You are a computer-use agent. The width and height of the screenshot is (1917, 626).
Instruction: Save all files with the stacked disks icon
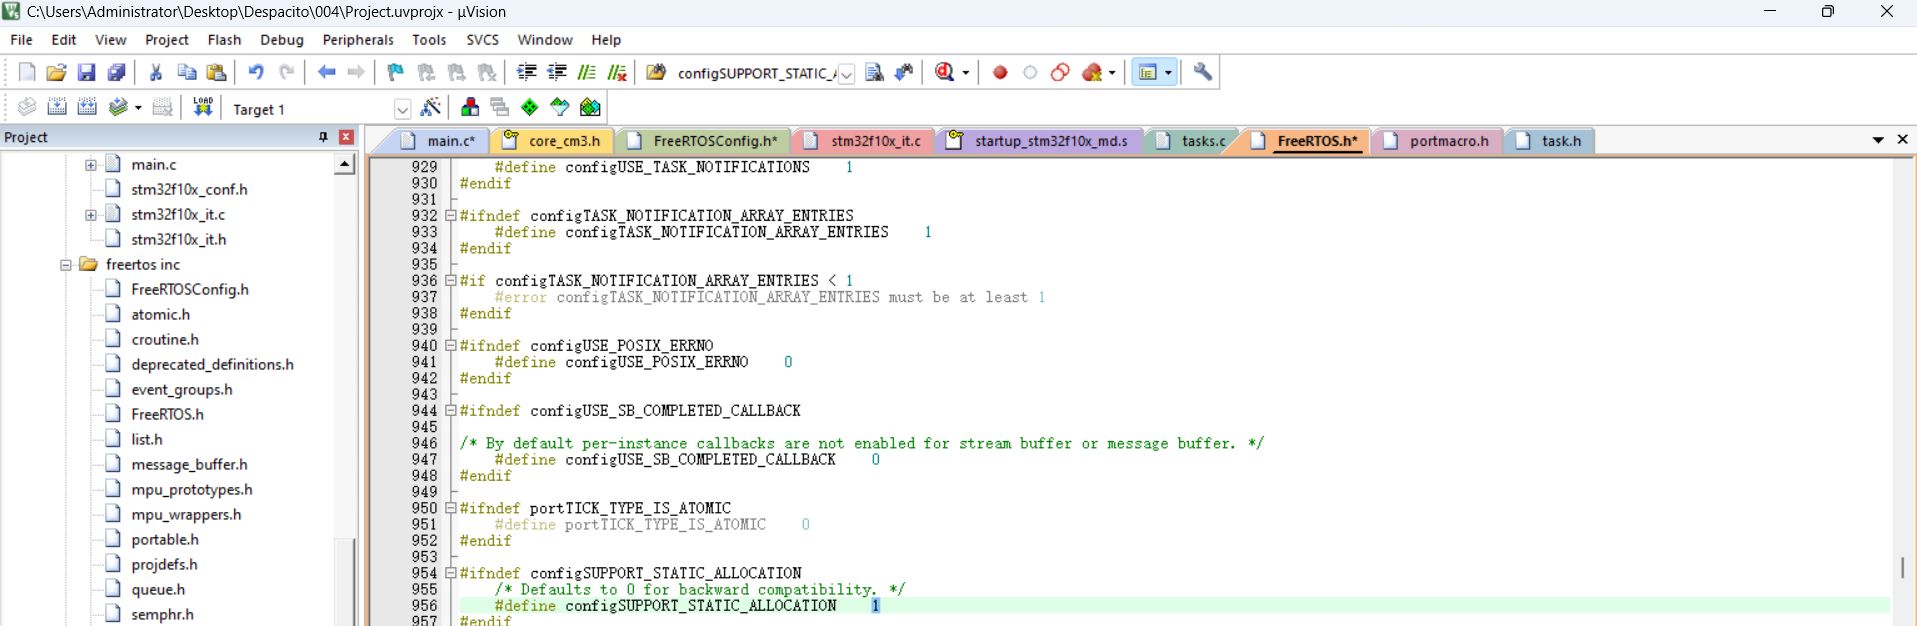click(x=117, y=72)
